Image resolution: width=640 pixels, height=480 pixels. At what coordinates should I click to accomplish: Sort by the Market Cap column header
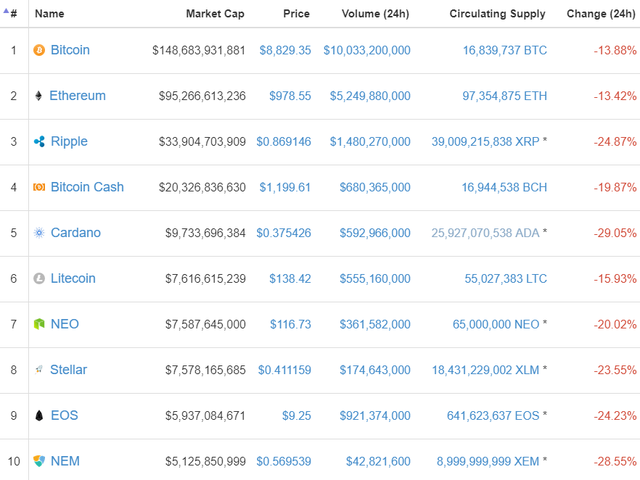click(215, 14)
